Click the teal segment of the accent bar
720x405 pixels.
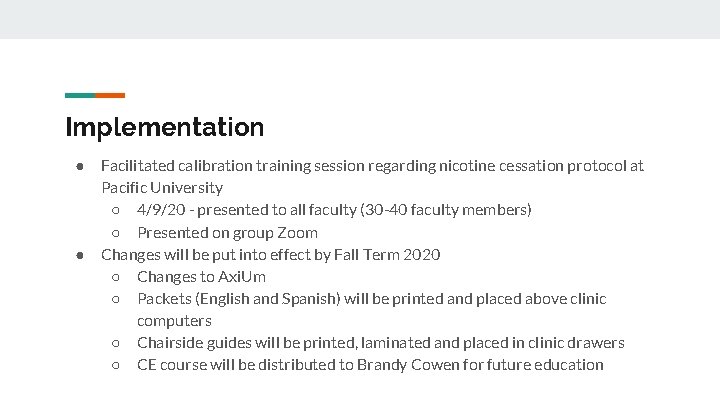click(80, 96)
